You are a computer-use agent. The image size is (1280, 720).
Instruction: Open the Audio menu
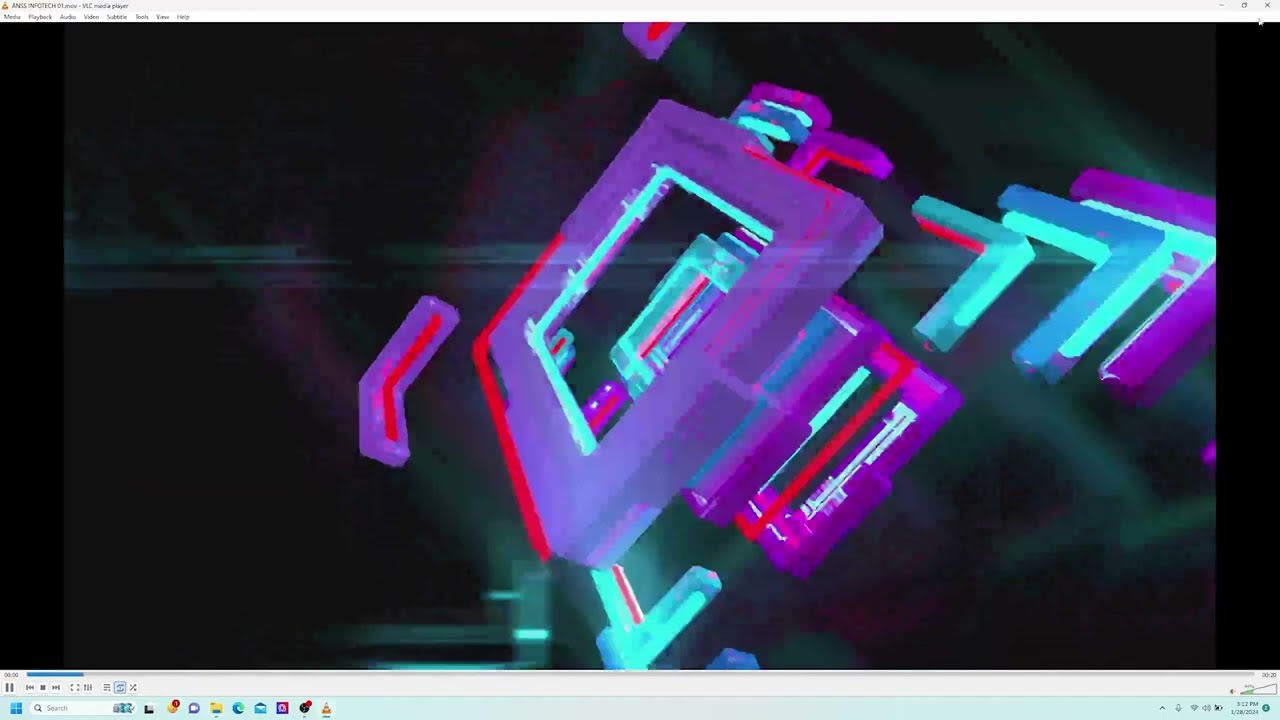point(68,17)
